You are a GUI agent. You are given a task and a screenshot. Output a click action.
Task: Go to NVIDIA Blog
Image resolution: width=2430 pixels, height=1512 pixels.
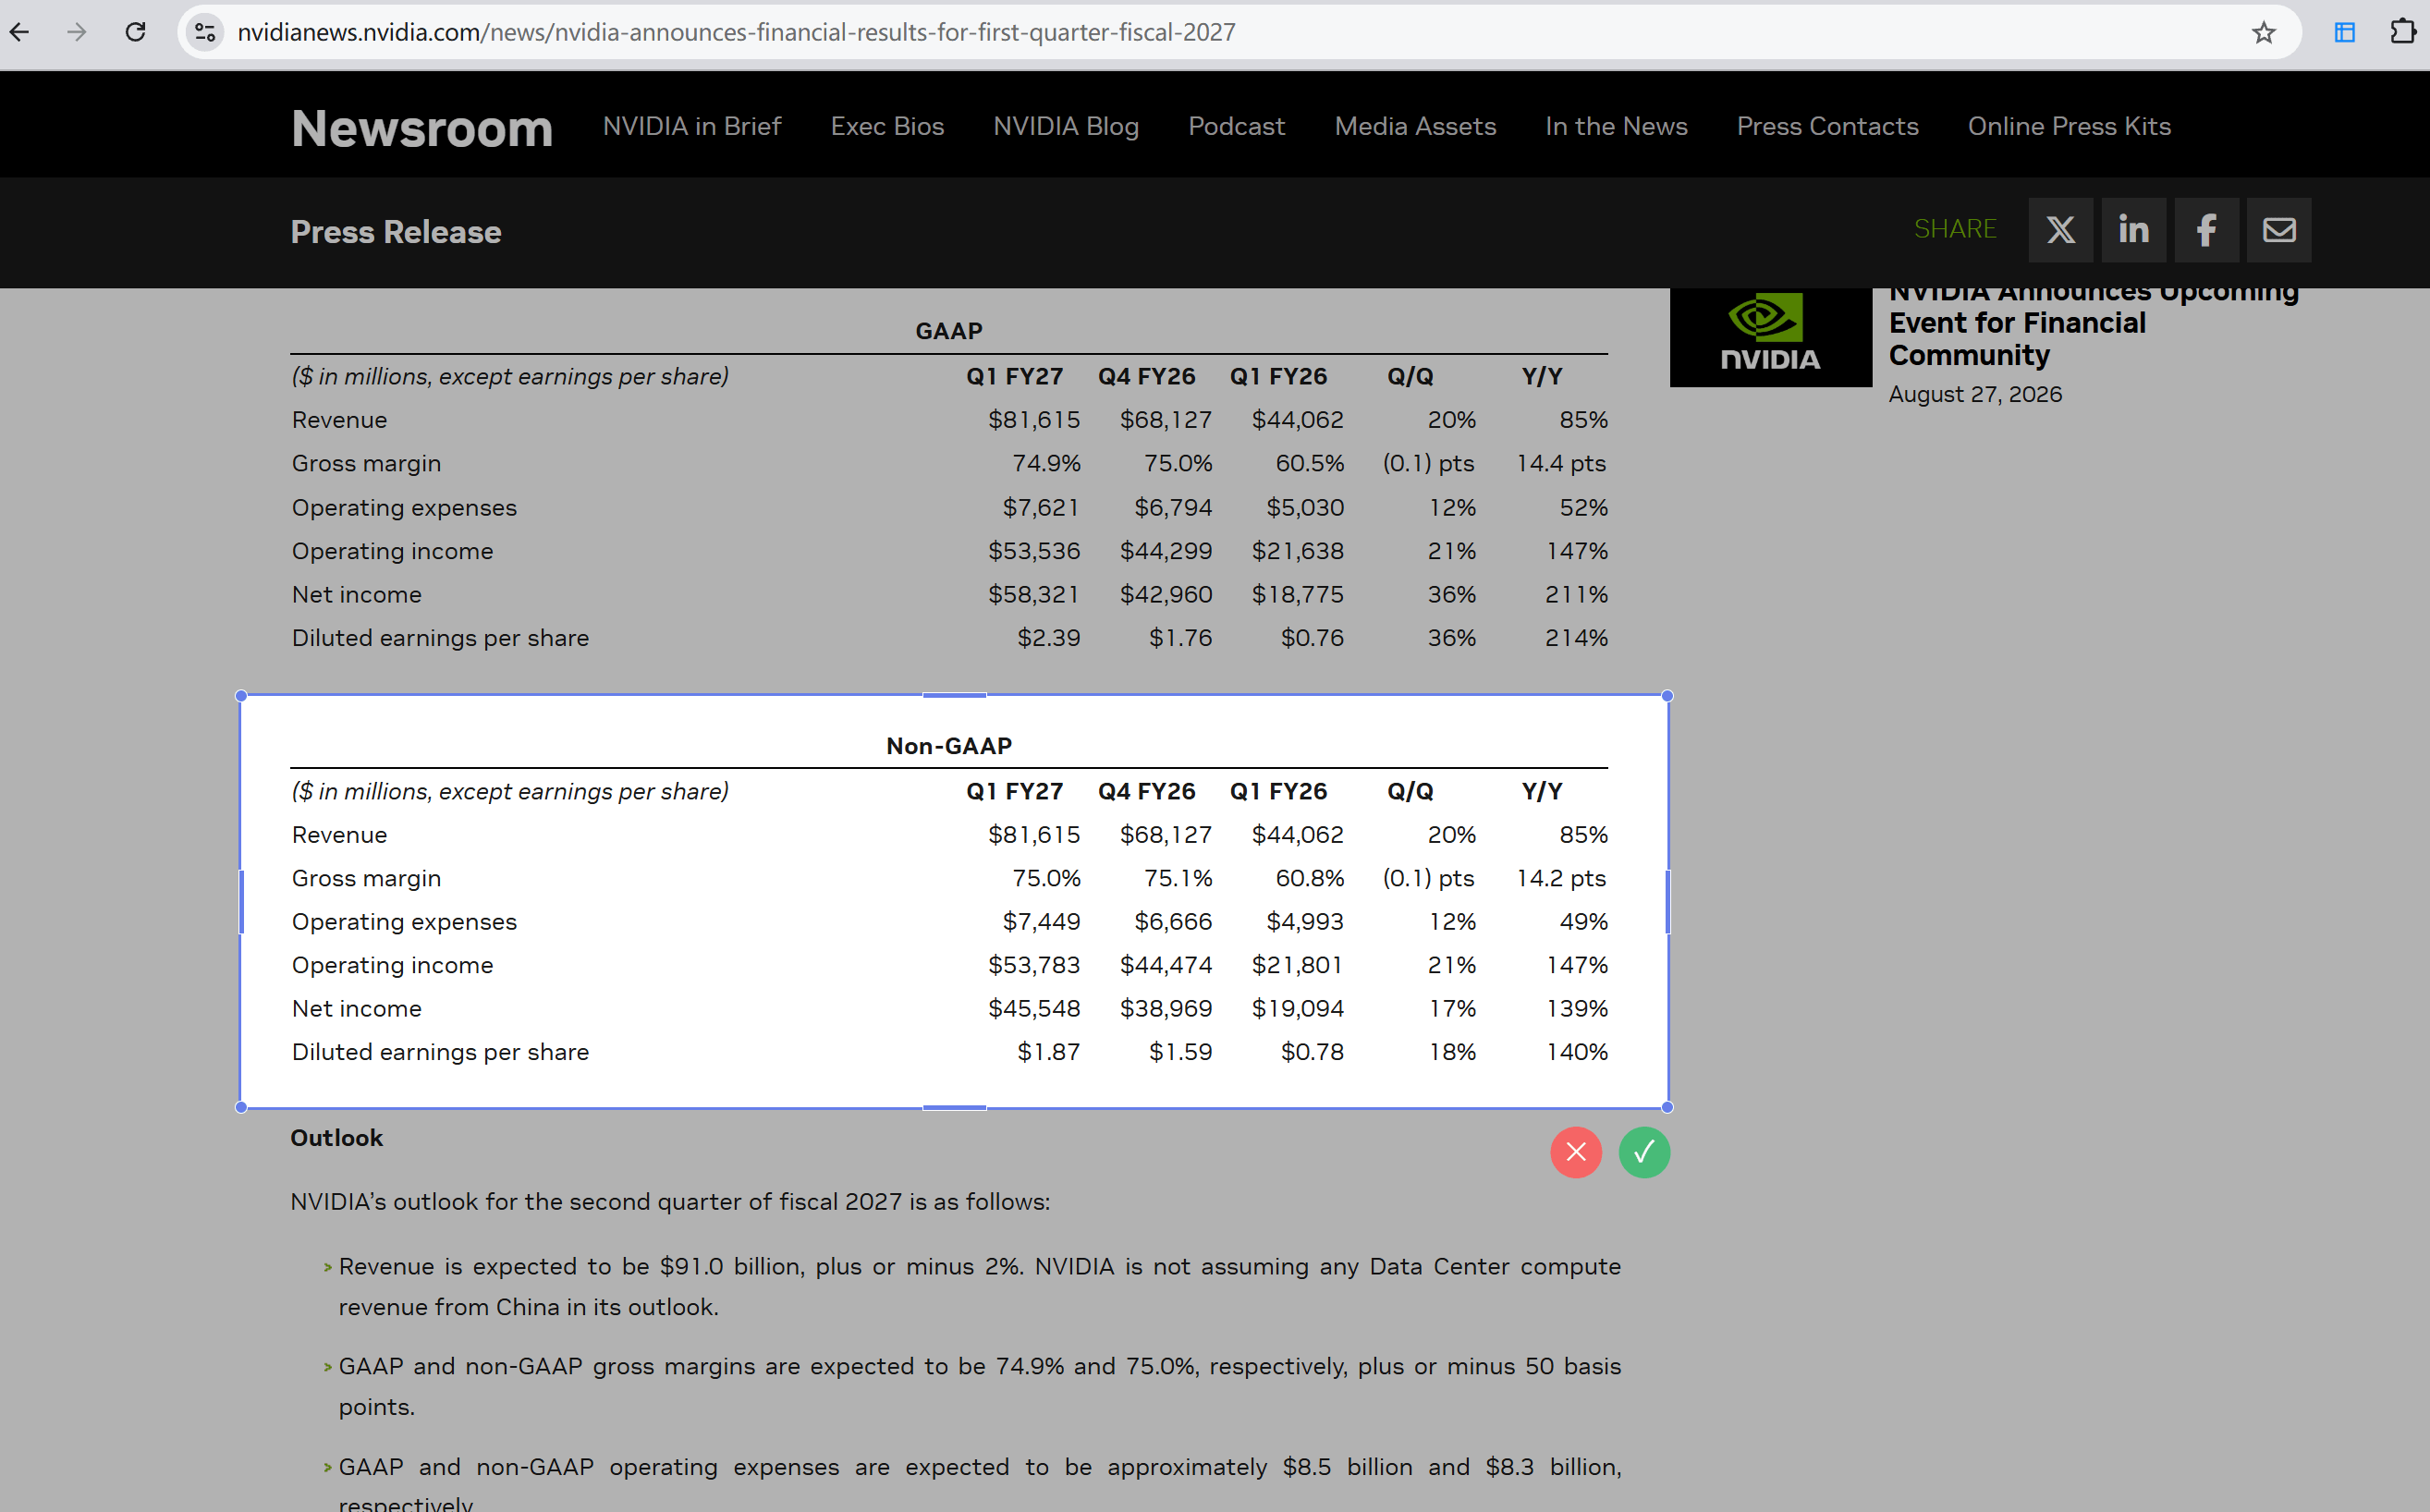click(1066, 126)
